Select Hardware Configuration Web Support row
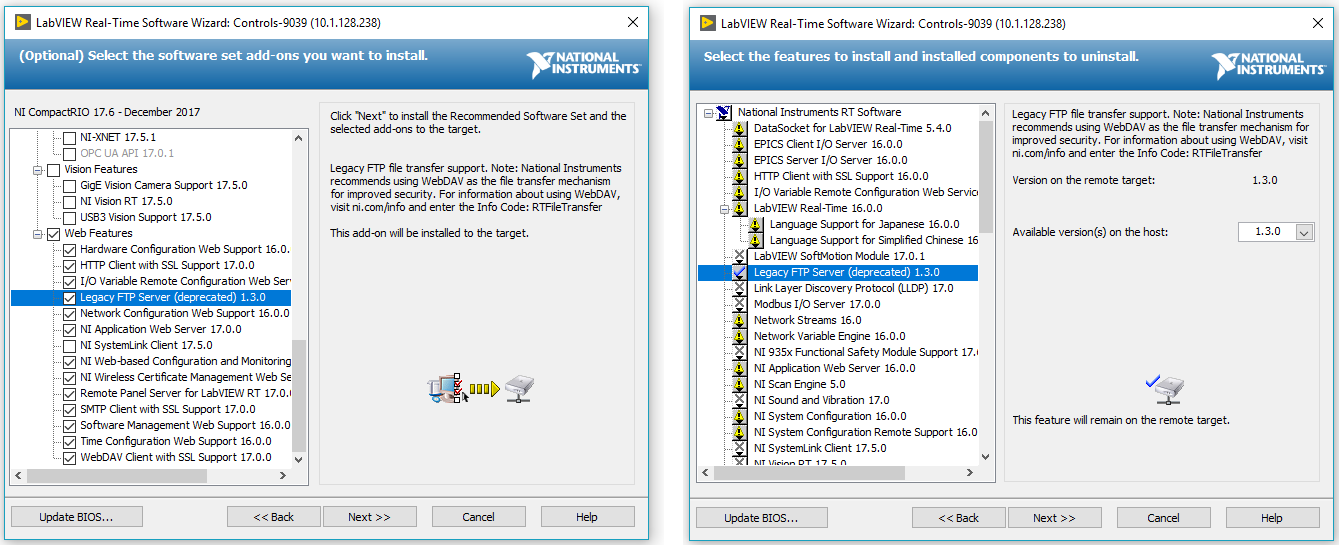The width and height of the screenshot is (1339, 545). pyautogui.click(x=185, y=249)
